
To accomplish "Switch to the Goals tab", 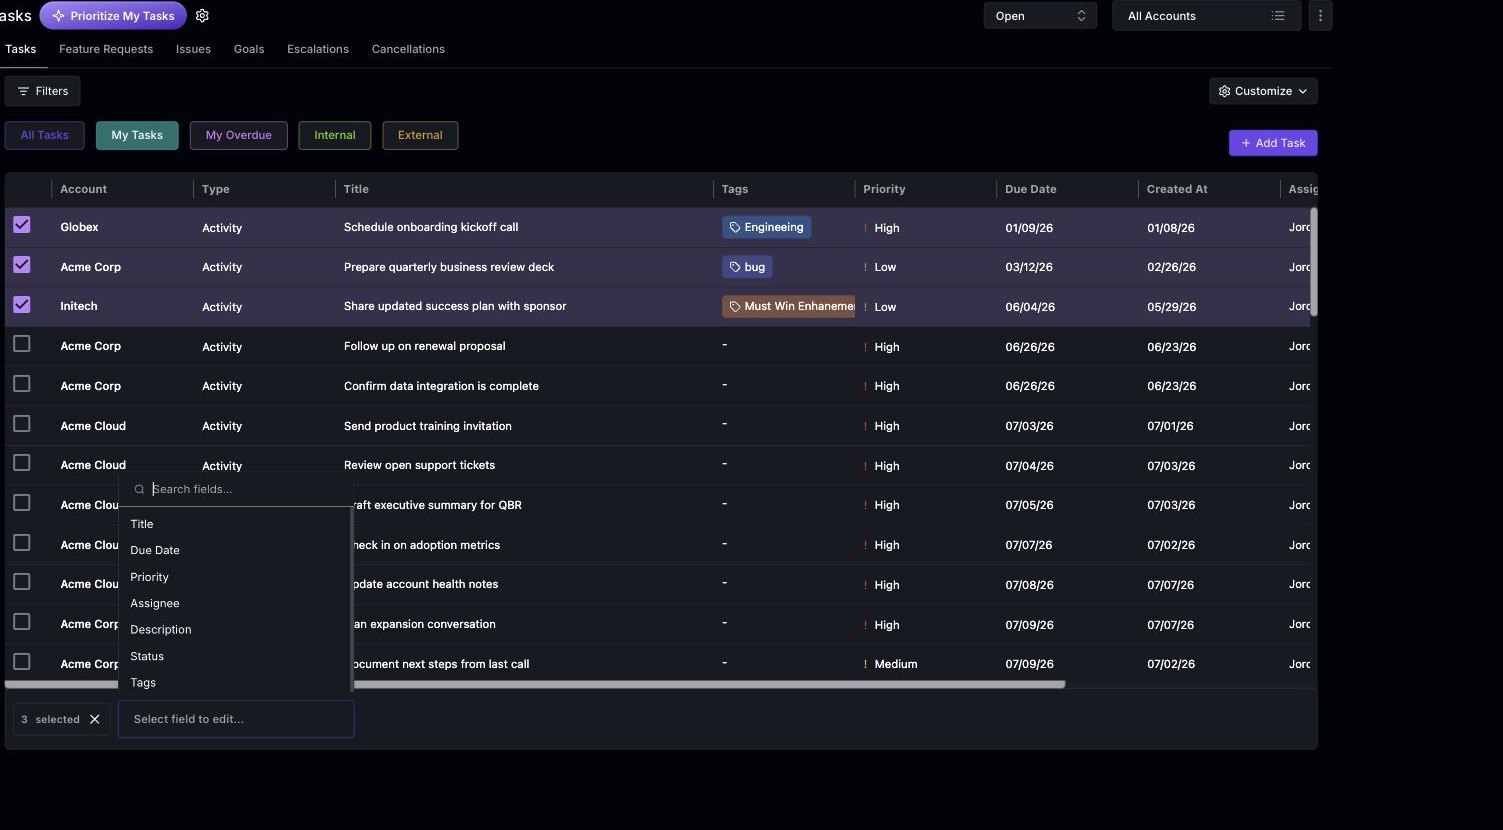I will (x=249, y=49).
